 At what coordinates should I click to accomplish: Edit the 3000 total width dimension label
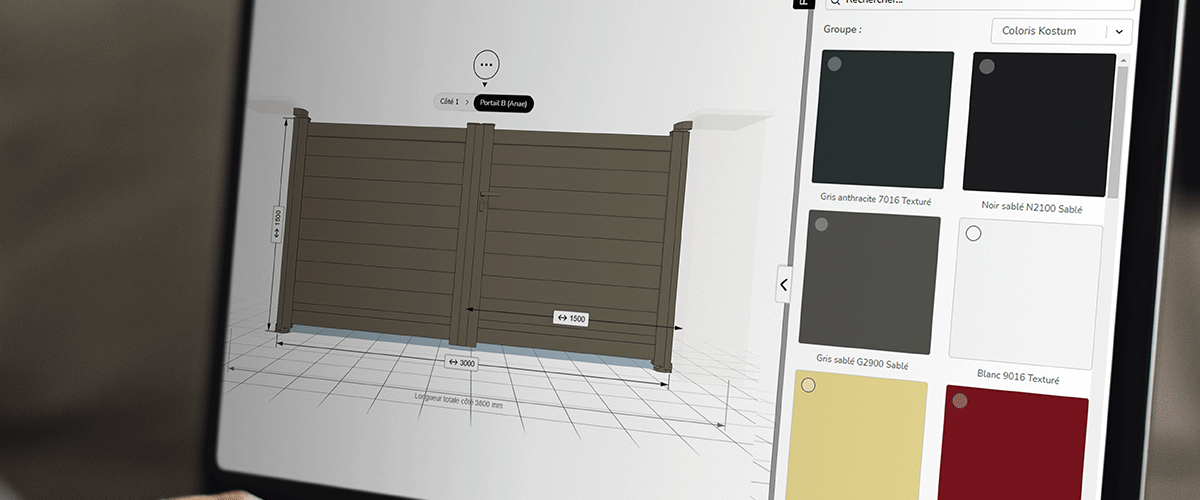[x=462, y=363]
